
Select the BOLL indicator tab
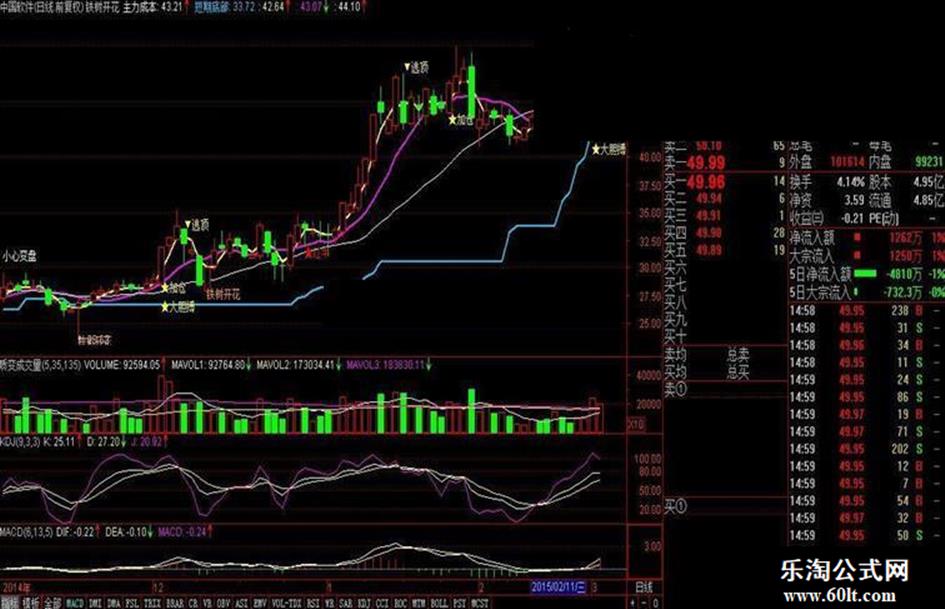(439, 602)
